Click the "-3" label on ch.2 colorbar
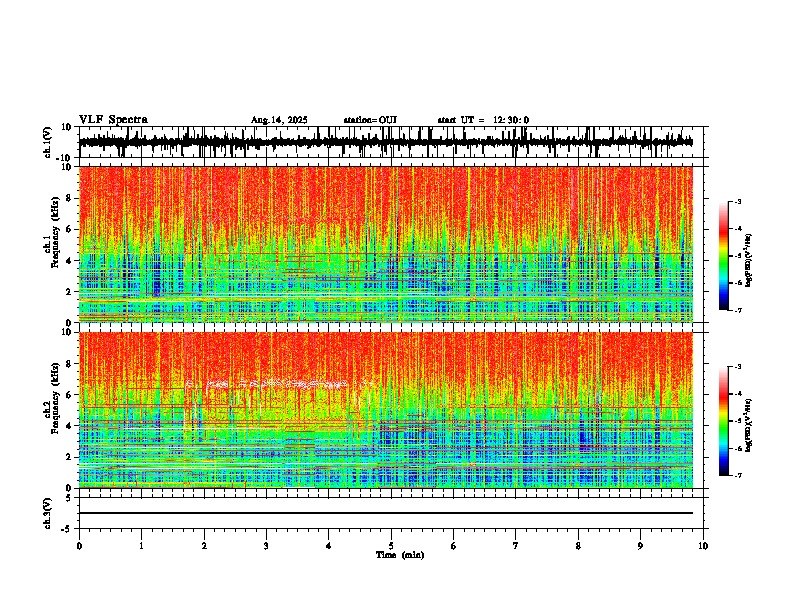Image resolution: width=792 pixels, height=612 pixels. tap(737, 367)
